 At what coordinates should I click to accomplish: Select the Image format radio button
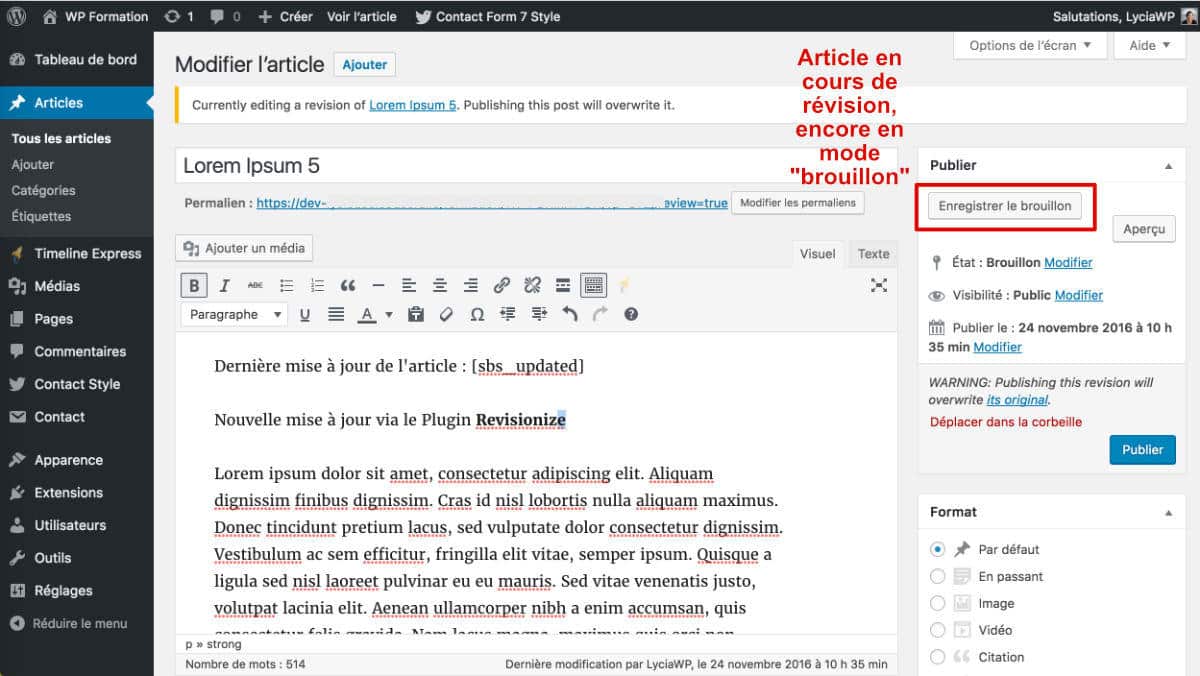(x=937, y=603)
